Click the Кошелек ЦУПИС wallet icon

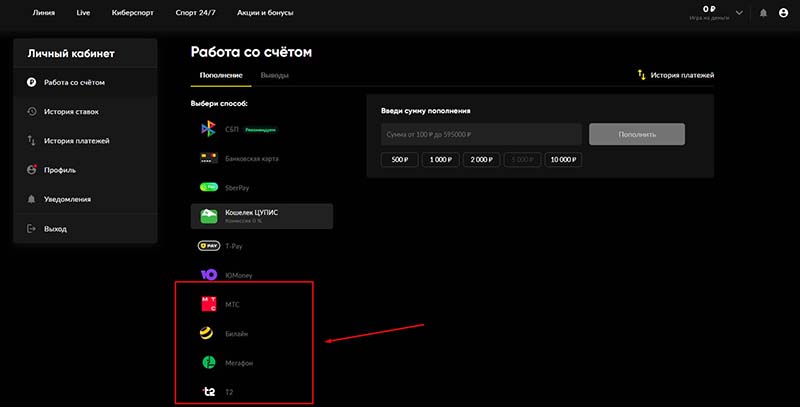[x=209, y=216]
